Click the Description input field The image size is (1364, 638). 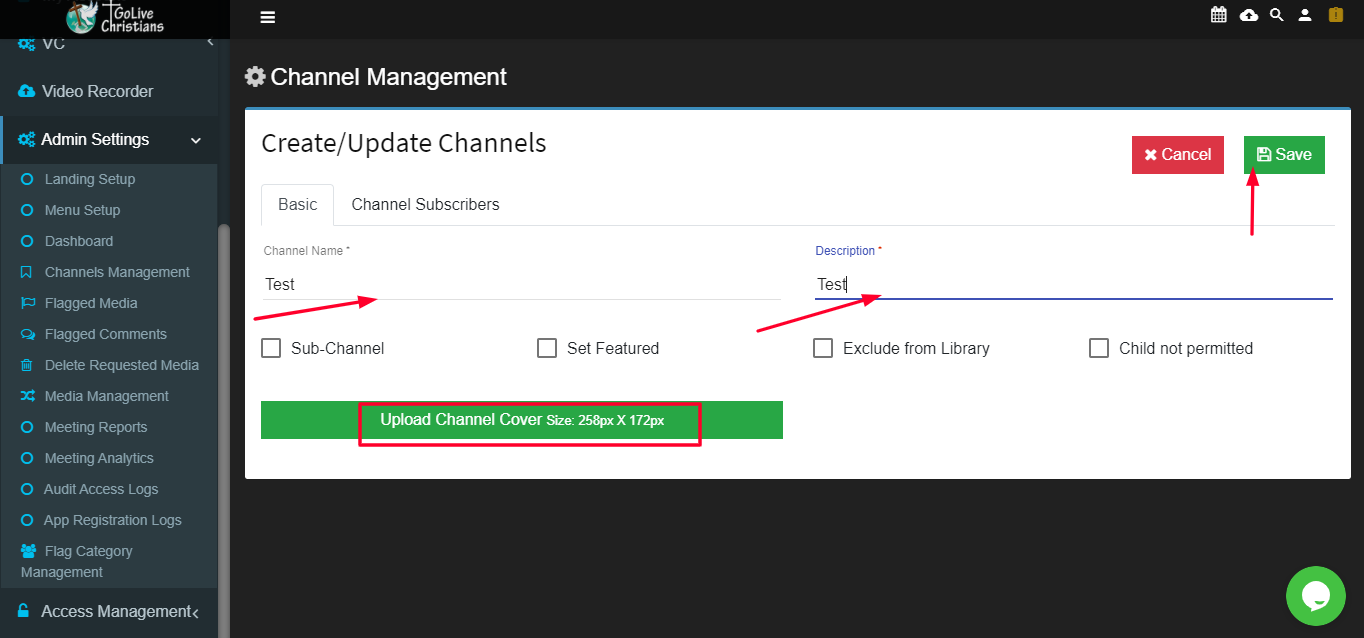point(1074,284)
